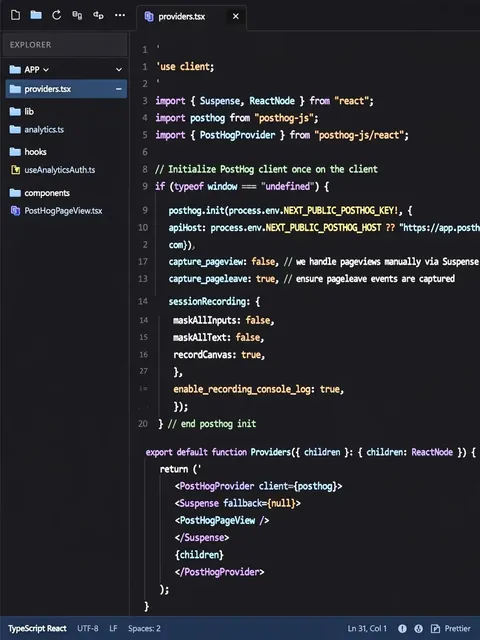Click the Ln 31, Col 1 position indicator
The width and height of the screenshot is (480, 640).
coord(367,629)
